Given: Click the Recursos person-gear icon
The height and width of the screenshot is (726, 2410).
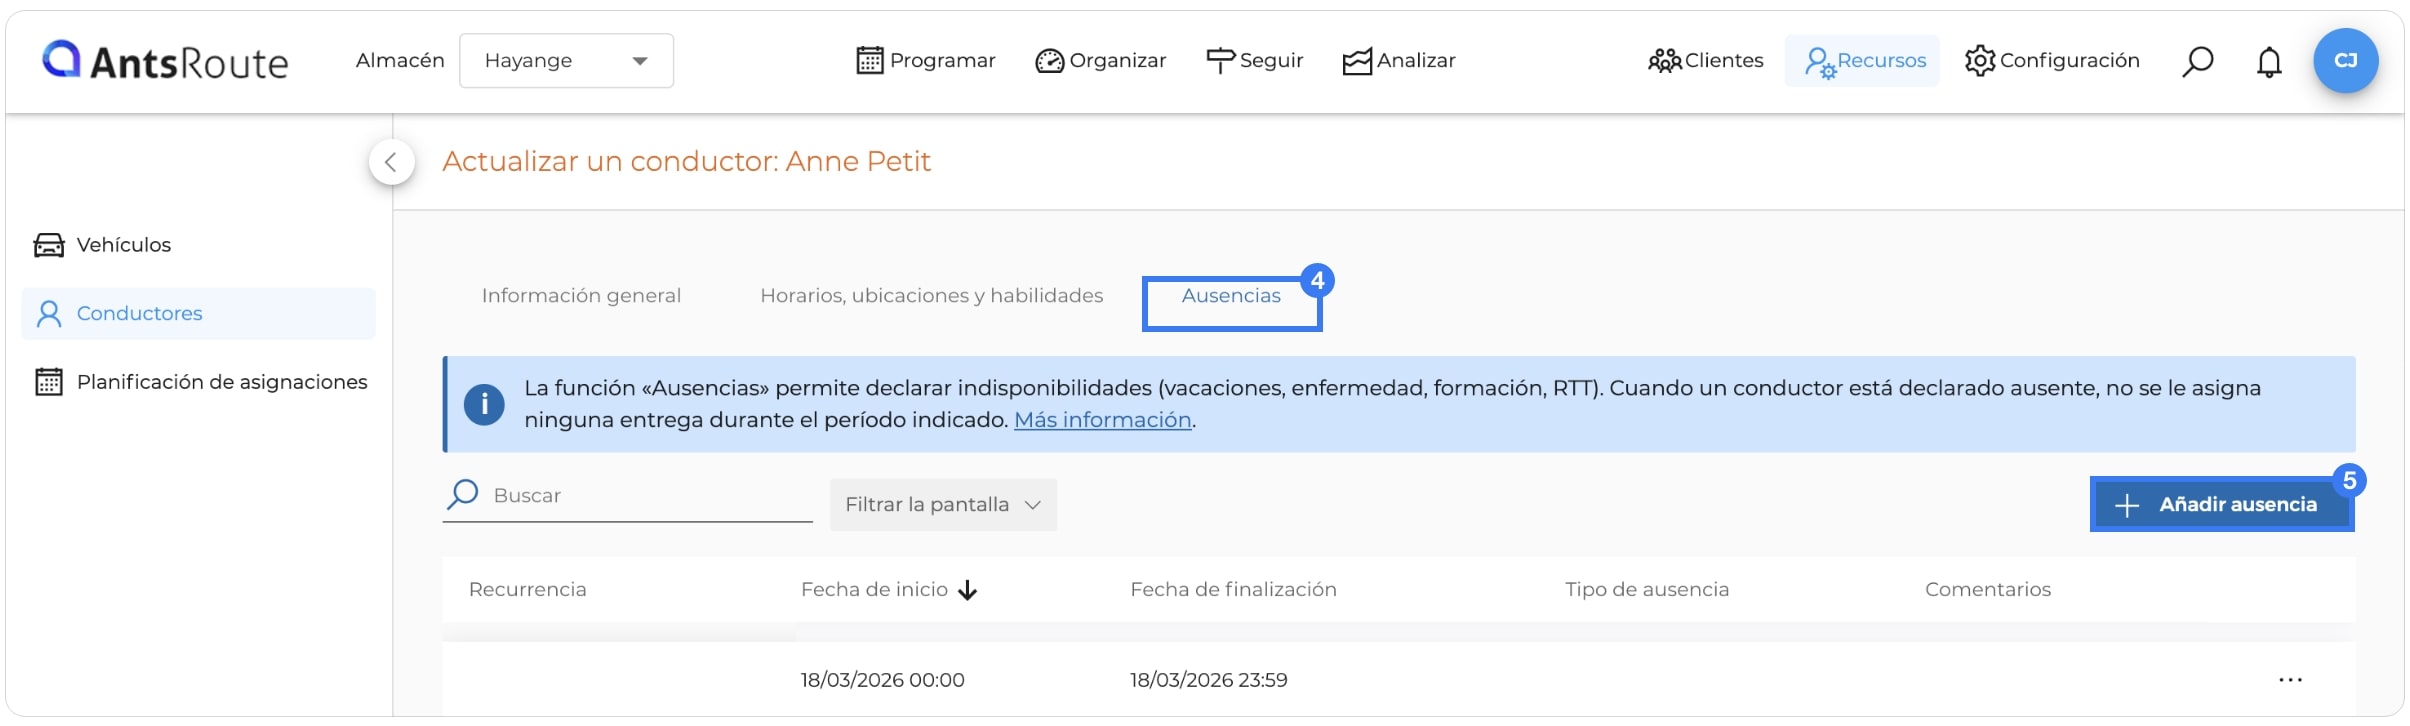Looking at the screenshot, I should coord(1820,63).
